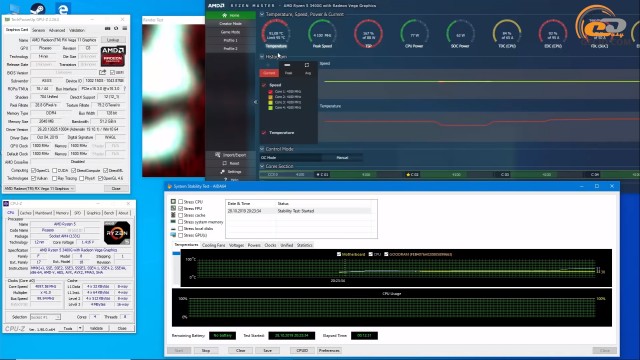Uncheck Stress FPU checkbox

point(180,209)
